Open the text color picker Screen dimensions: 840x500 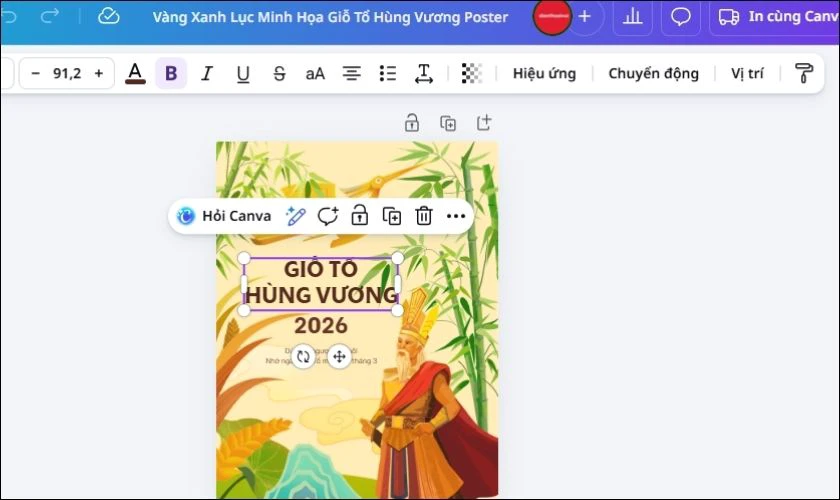coord(135,73)
